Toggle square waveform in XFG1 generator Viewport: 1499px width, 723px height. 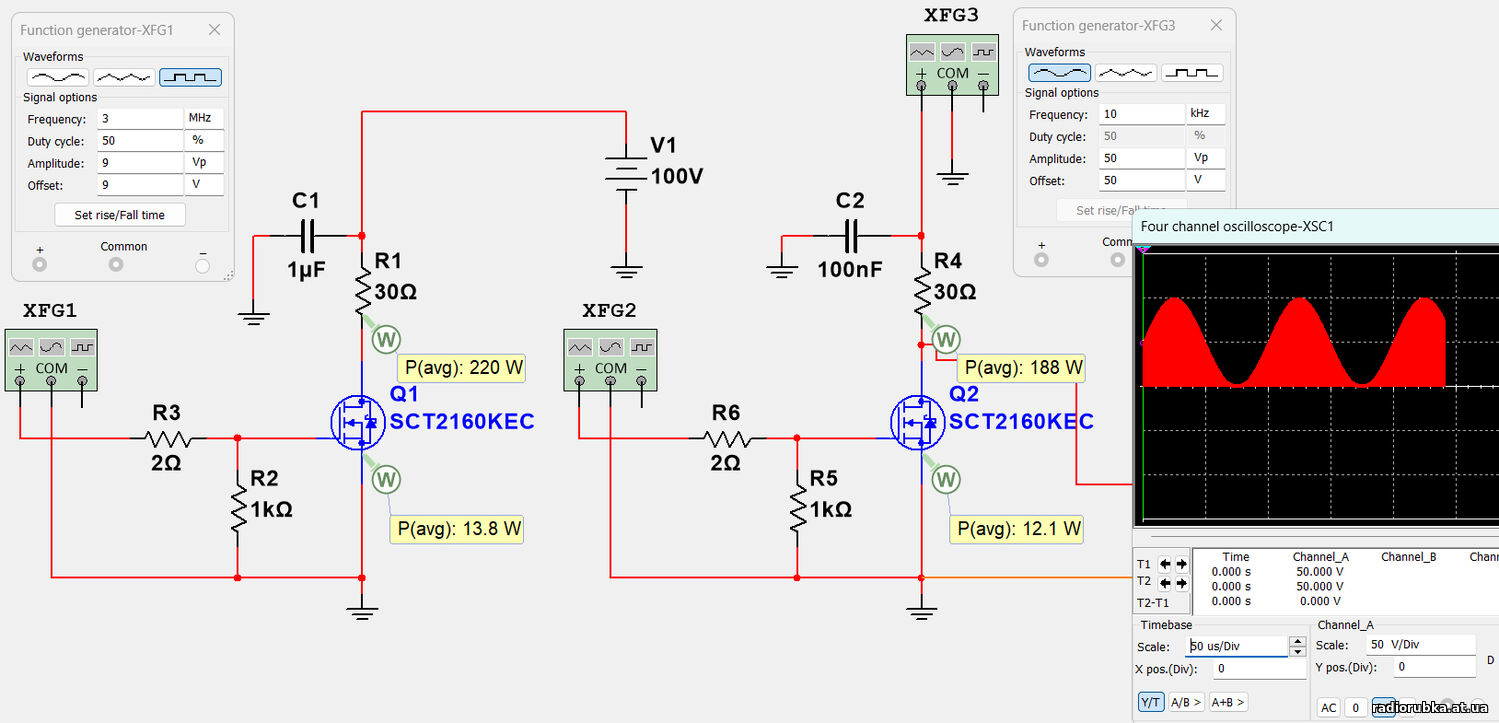(x=190, y=77)
